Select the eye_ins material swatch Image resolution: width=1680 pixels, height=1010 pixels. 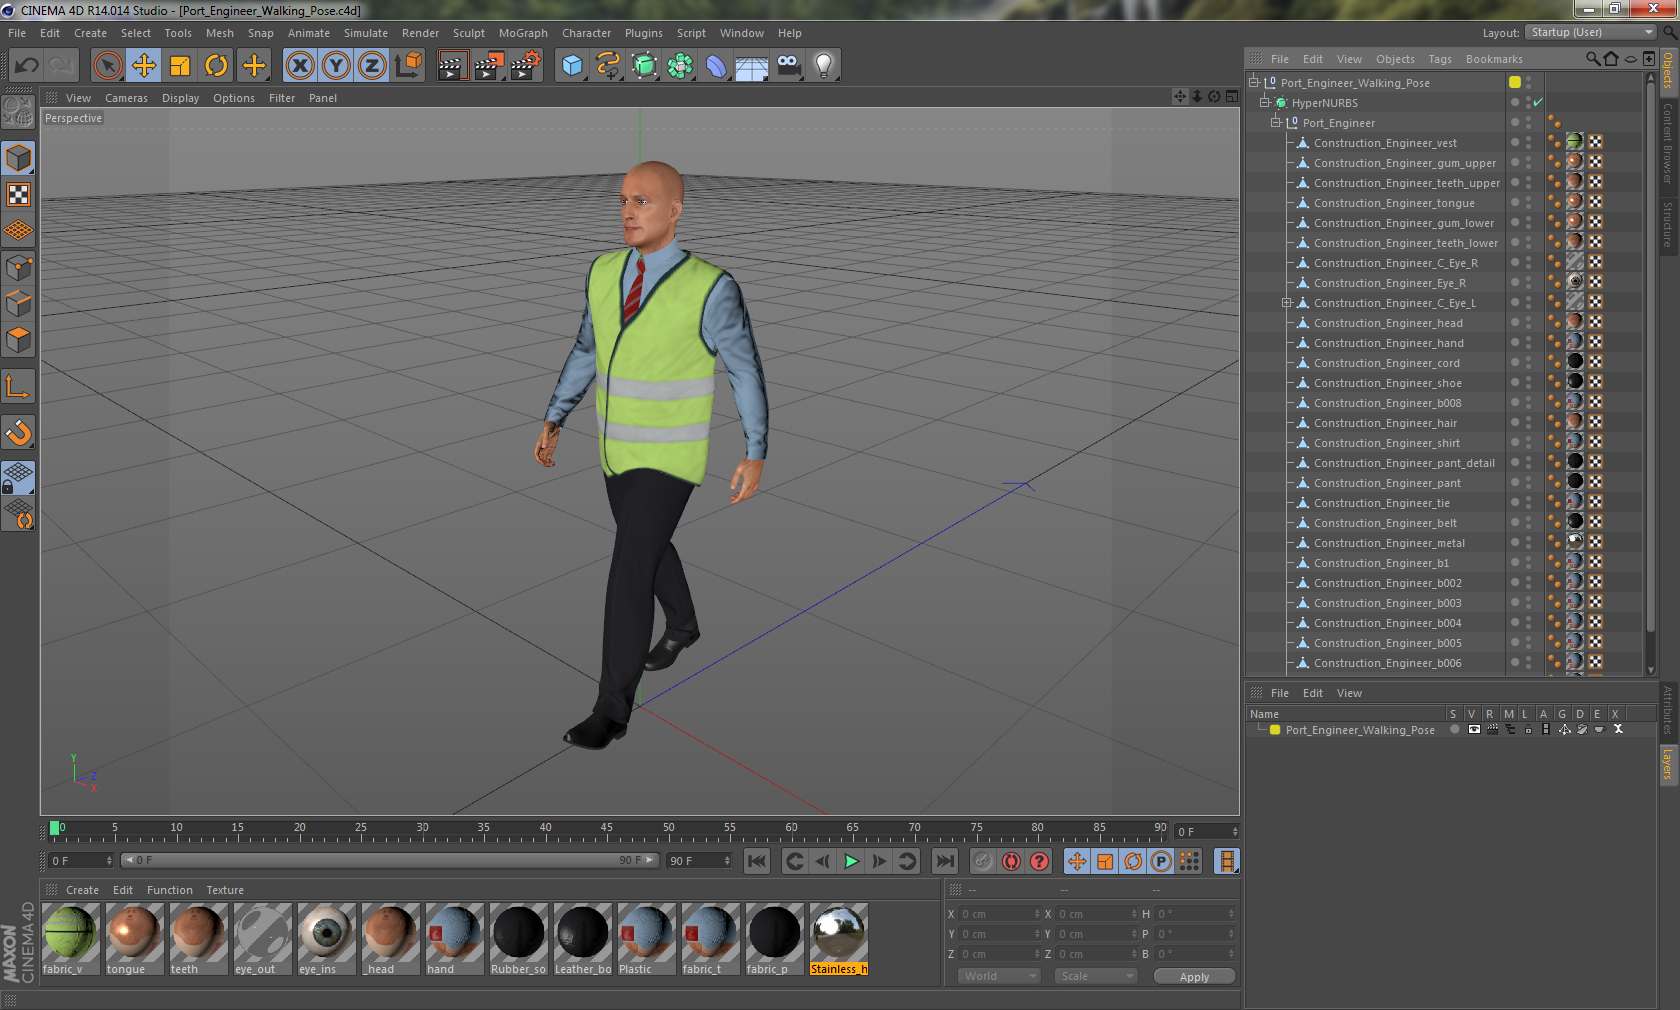(326, 939)
